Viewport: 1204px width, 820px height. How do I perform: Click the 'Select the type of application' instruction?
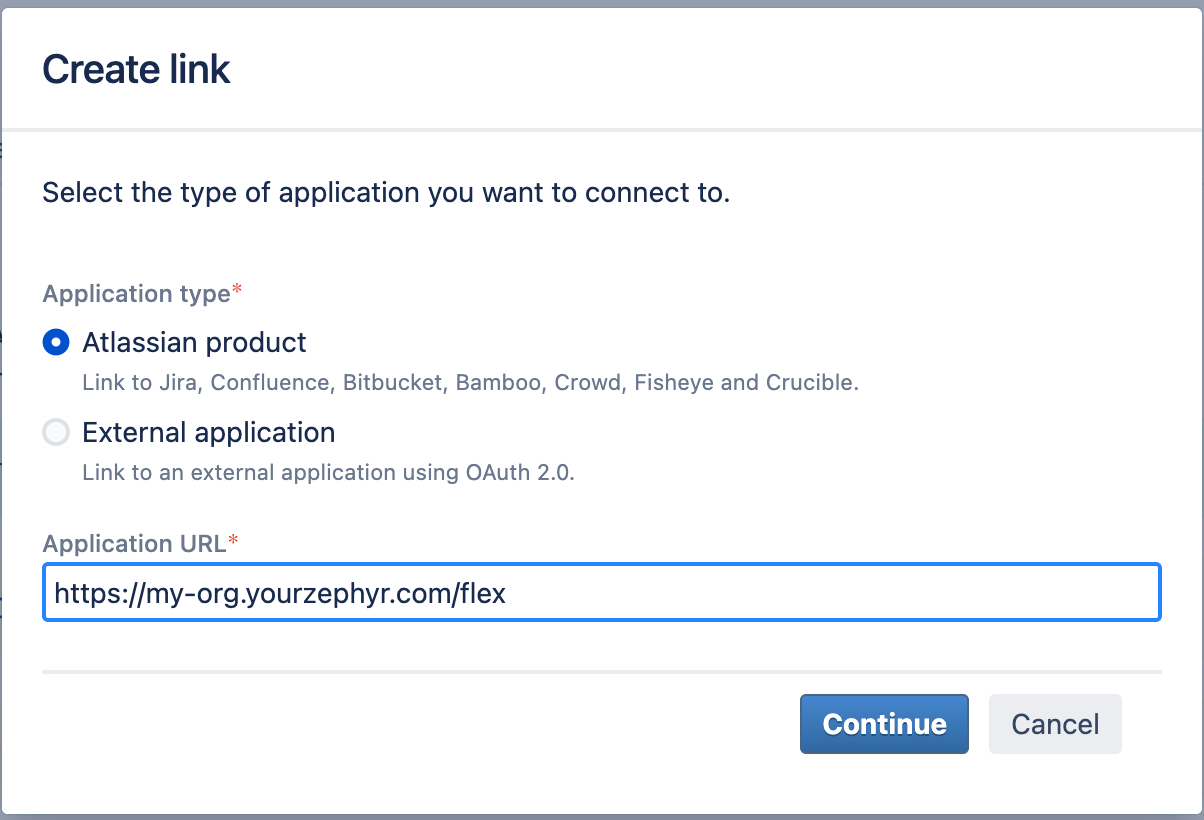click(x=386, y=192)
